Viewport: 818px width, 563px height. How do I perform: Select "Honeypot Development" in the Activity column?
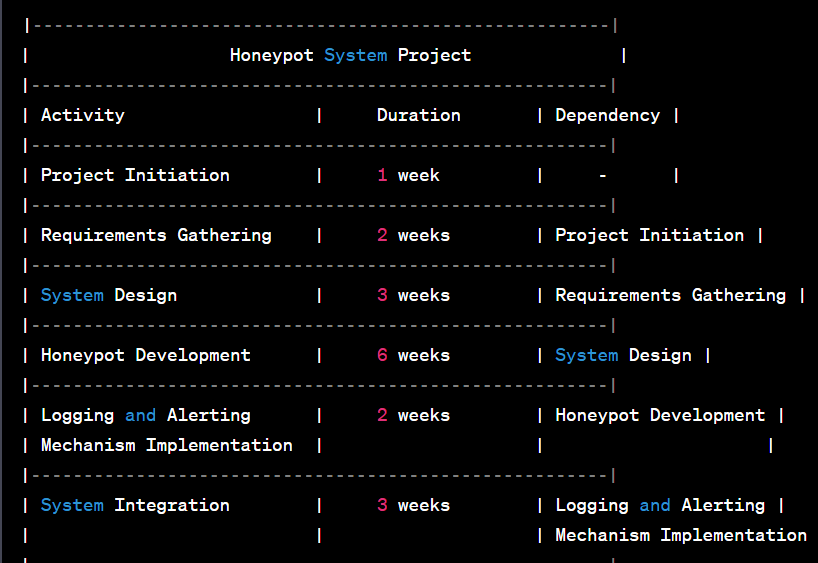[146, 355]
